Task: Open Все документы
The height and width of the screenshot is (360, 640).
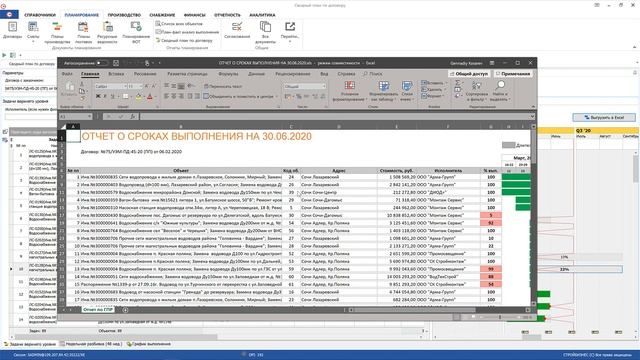Action: point(265,32)
